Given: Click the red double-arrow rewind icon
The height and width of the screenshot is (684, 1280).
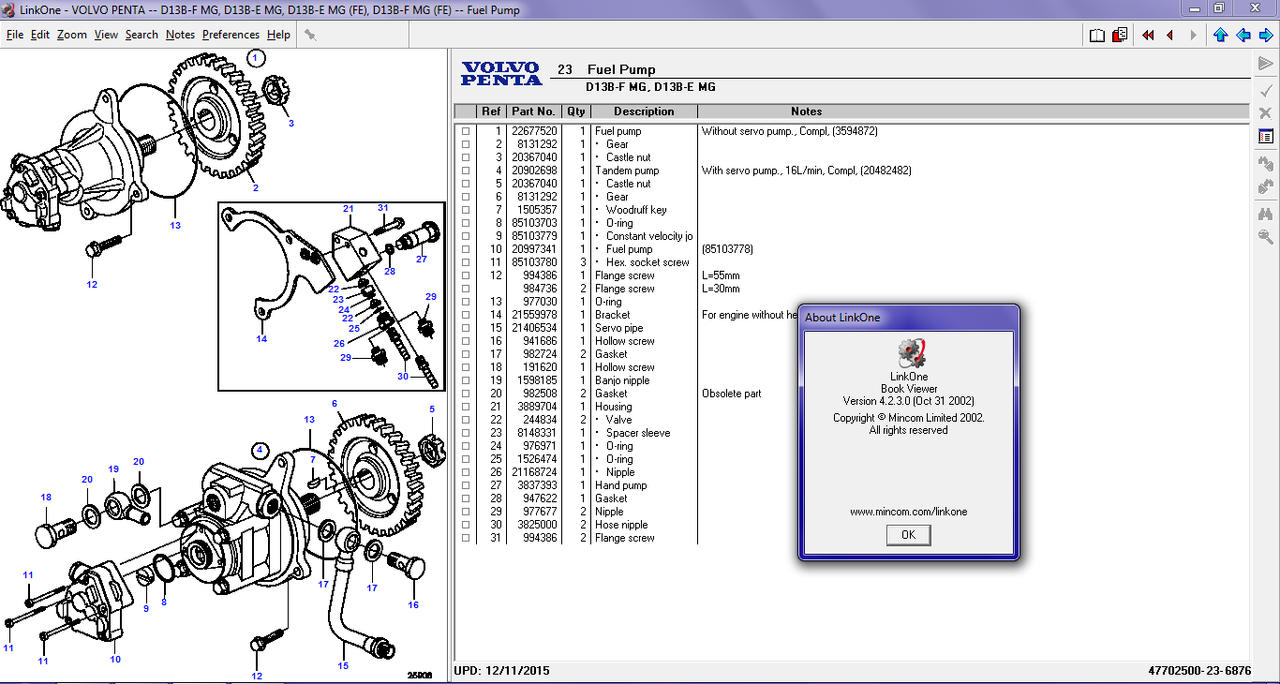Looking at the screenshot, I should pos(1148,35).
